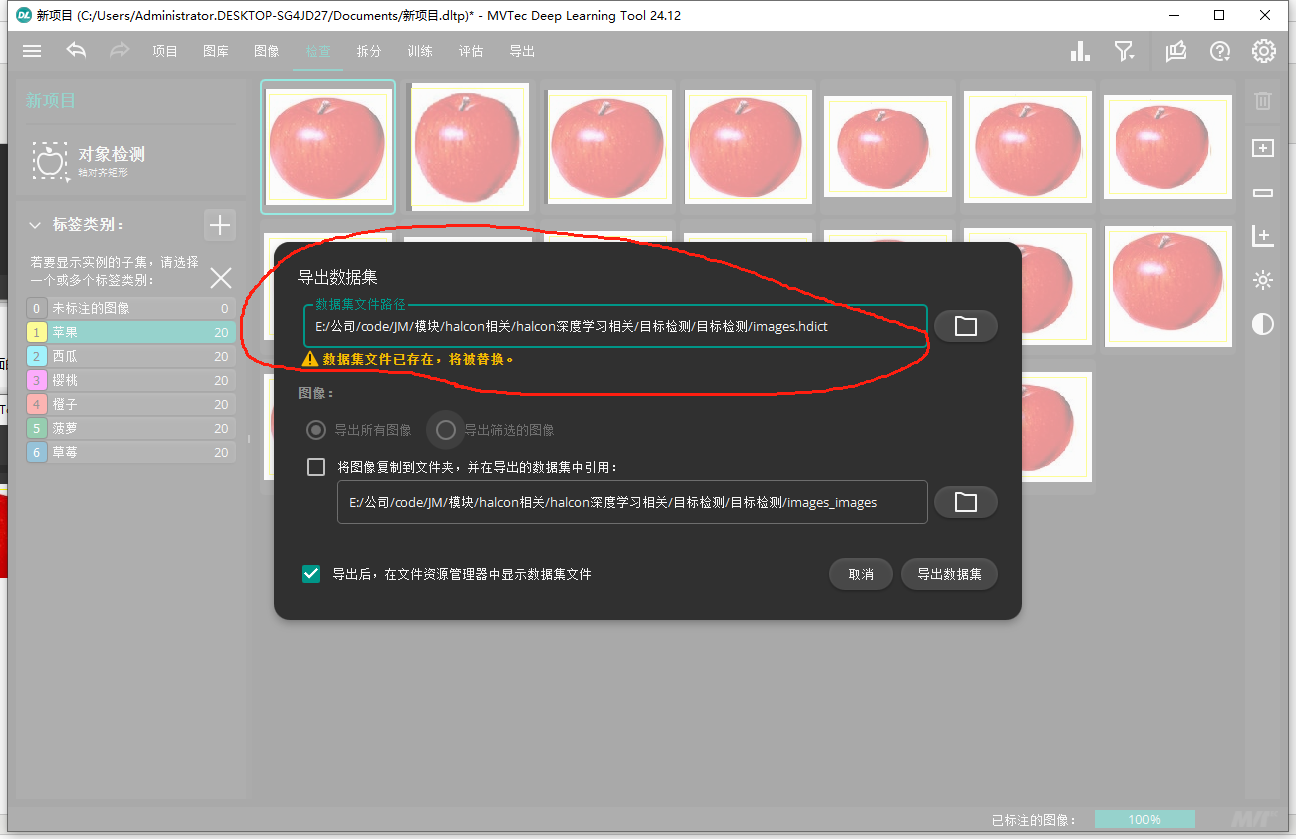Viewport: 1296px width, 839px height.
Task: Click the 苹果 label color swatch
Action: click(x=38, y=331)
